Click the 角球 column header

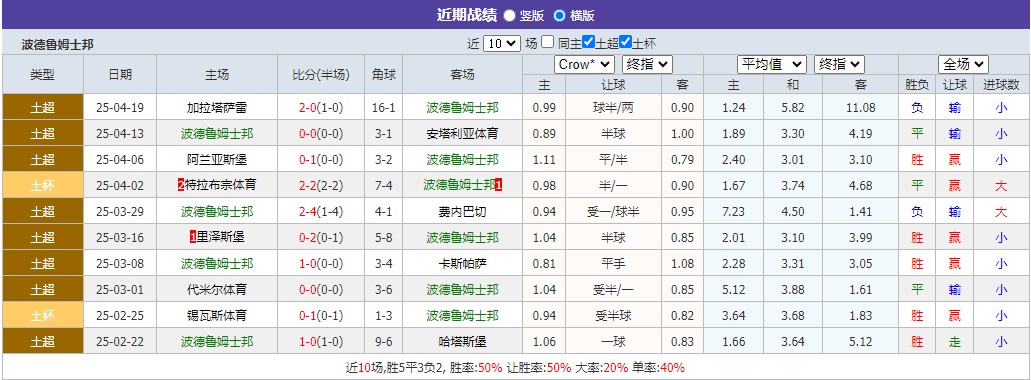coord(384,74)
